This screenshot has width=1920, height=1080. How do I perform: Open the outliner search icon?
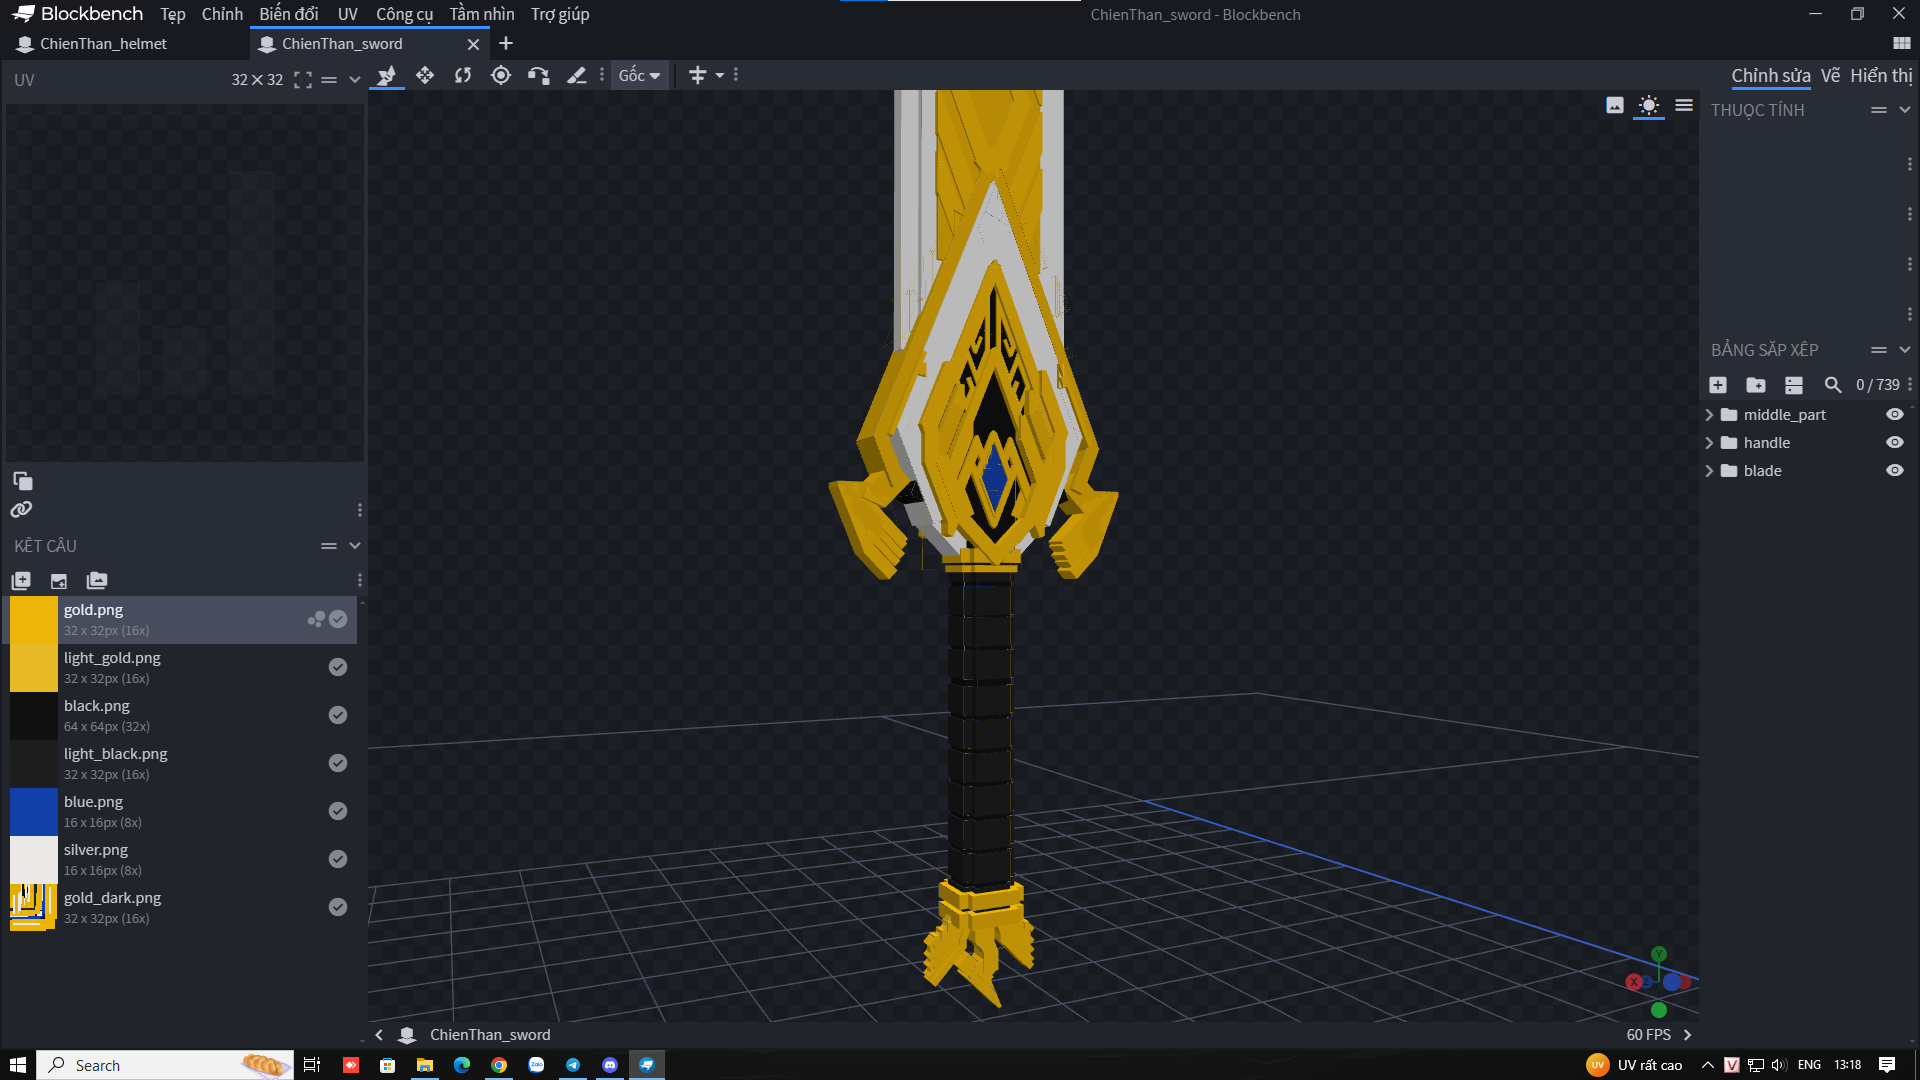tap(1832, 385)
